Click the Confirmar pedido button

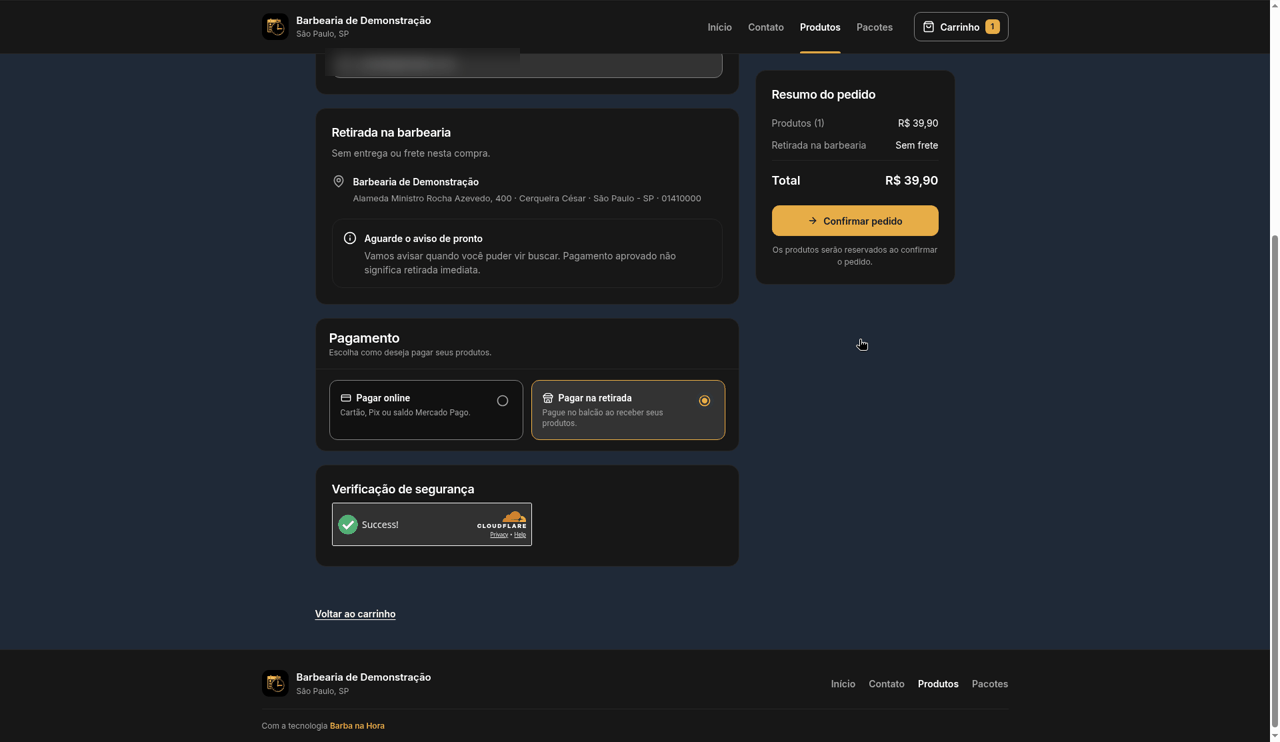point(855,221)
